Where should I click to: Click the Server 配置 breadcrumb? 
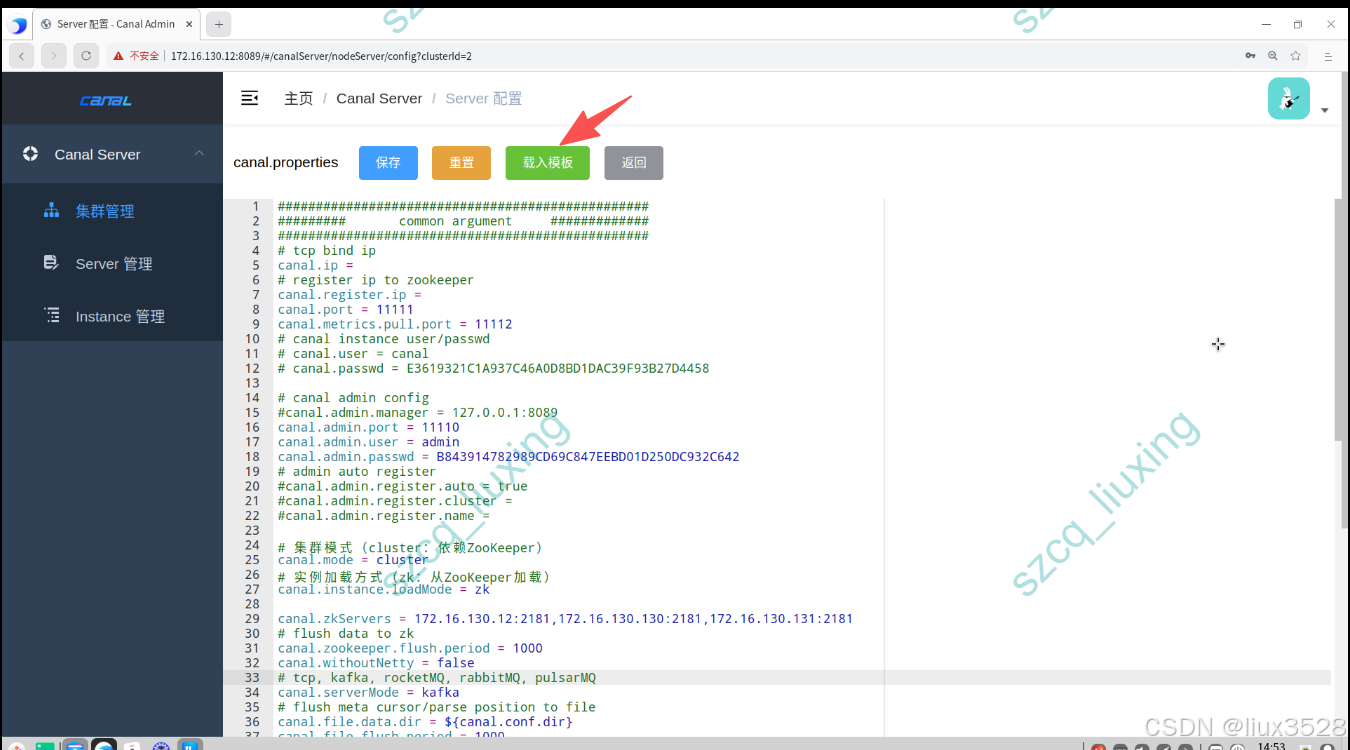[483, 98]
